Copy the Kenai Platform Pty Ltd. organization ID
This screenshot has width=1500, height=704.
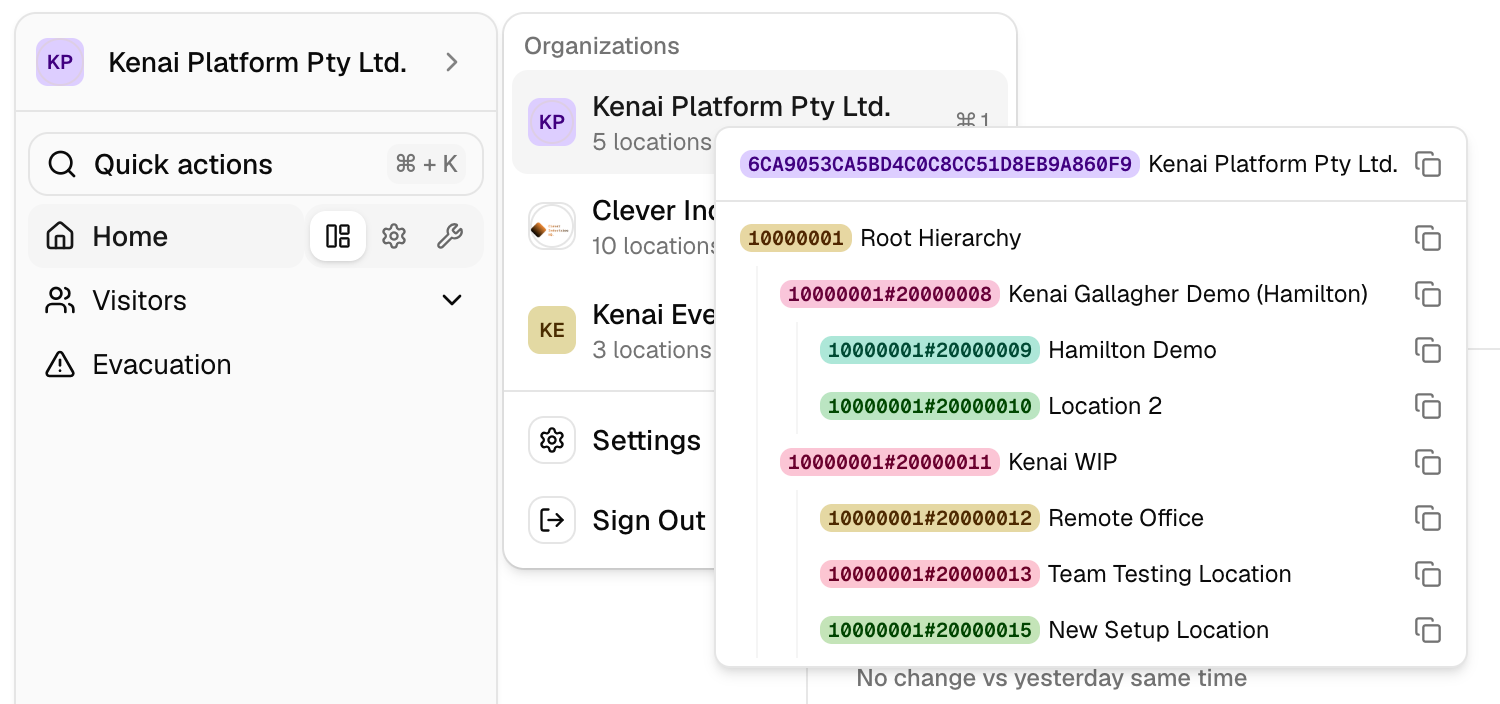tap(1428, 164)
